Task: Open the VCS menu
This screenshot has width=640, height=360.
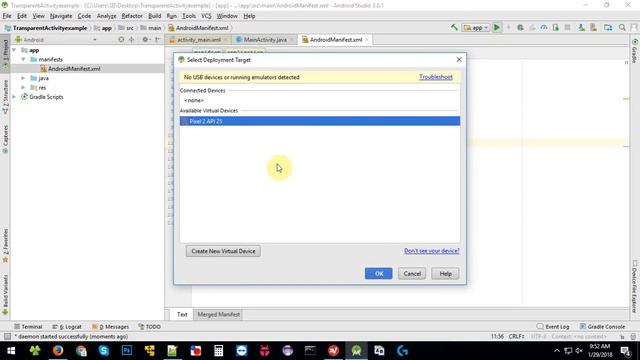Action: (x=206, y=16)
